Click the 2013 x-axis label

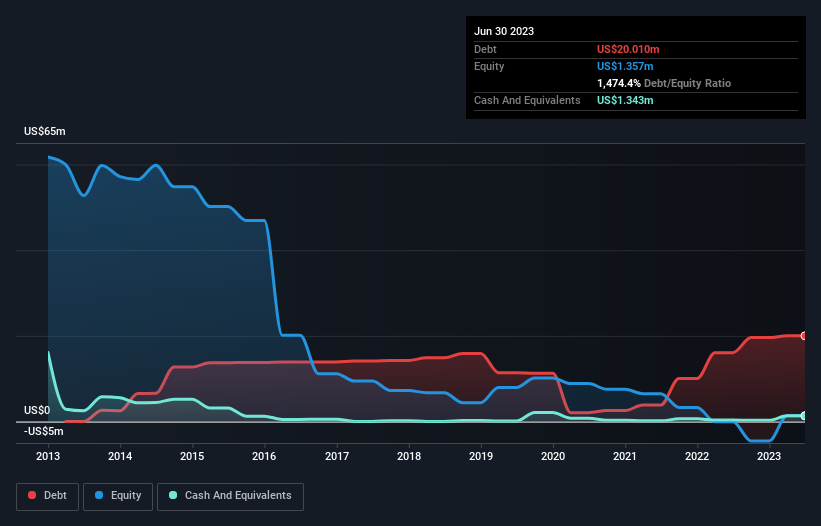pos(48,456)
